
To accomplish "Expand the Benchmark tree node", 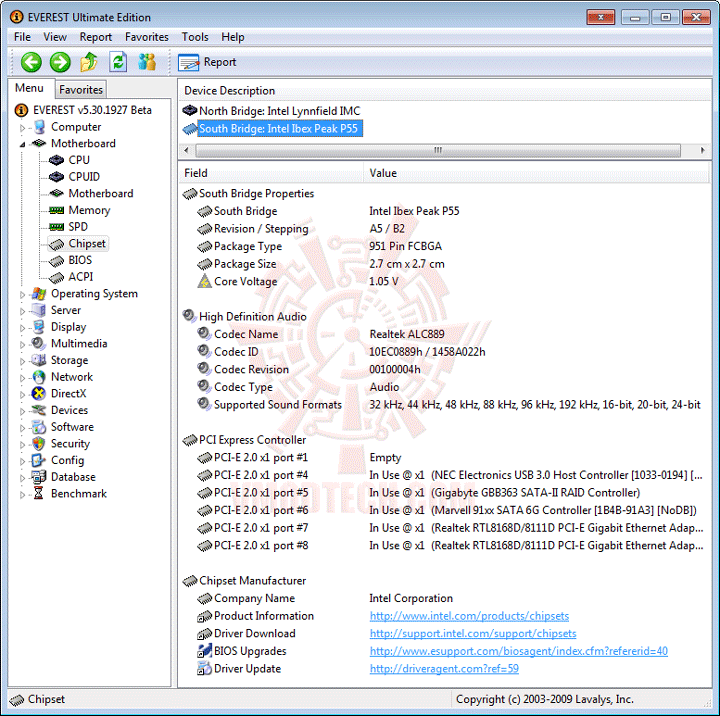I will 22,495.
